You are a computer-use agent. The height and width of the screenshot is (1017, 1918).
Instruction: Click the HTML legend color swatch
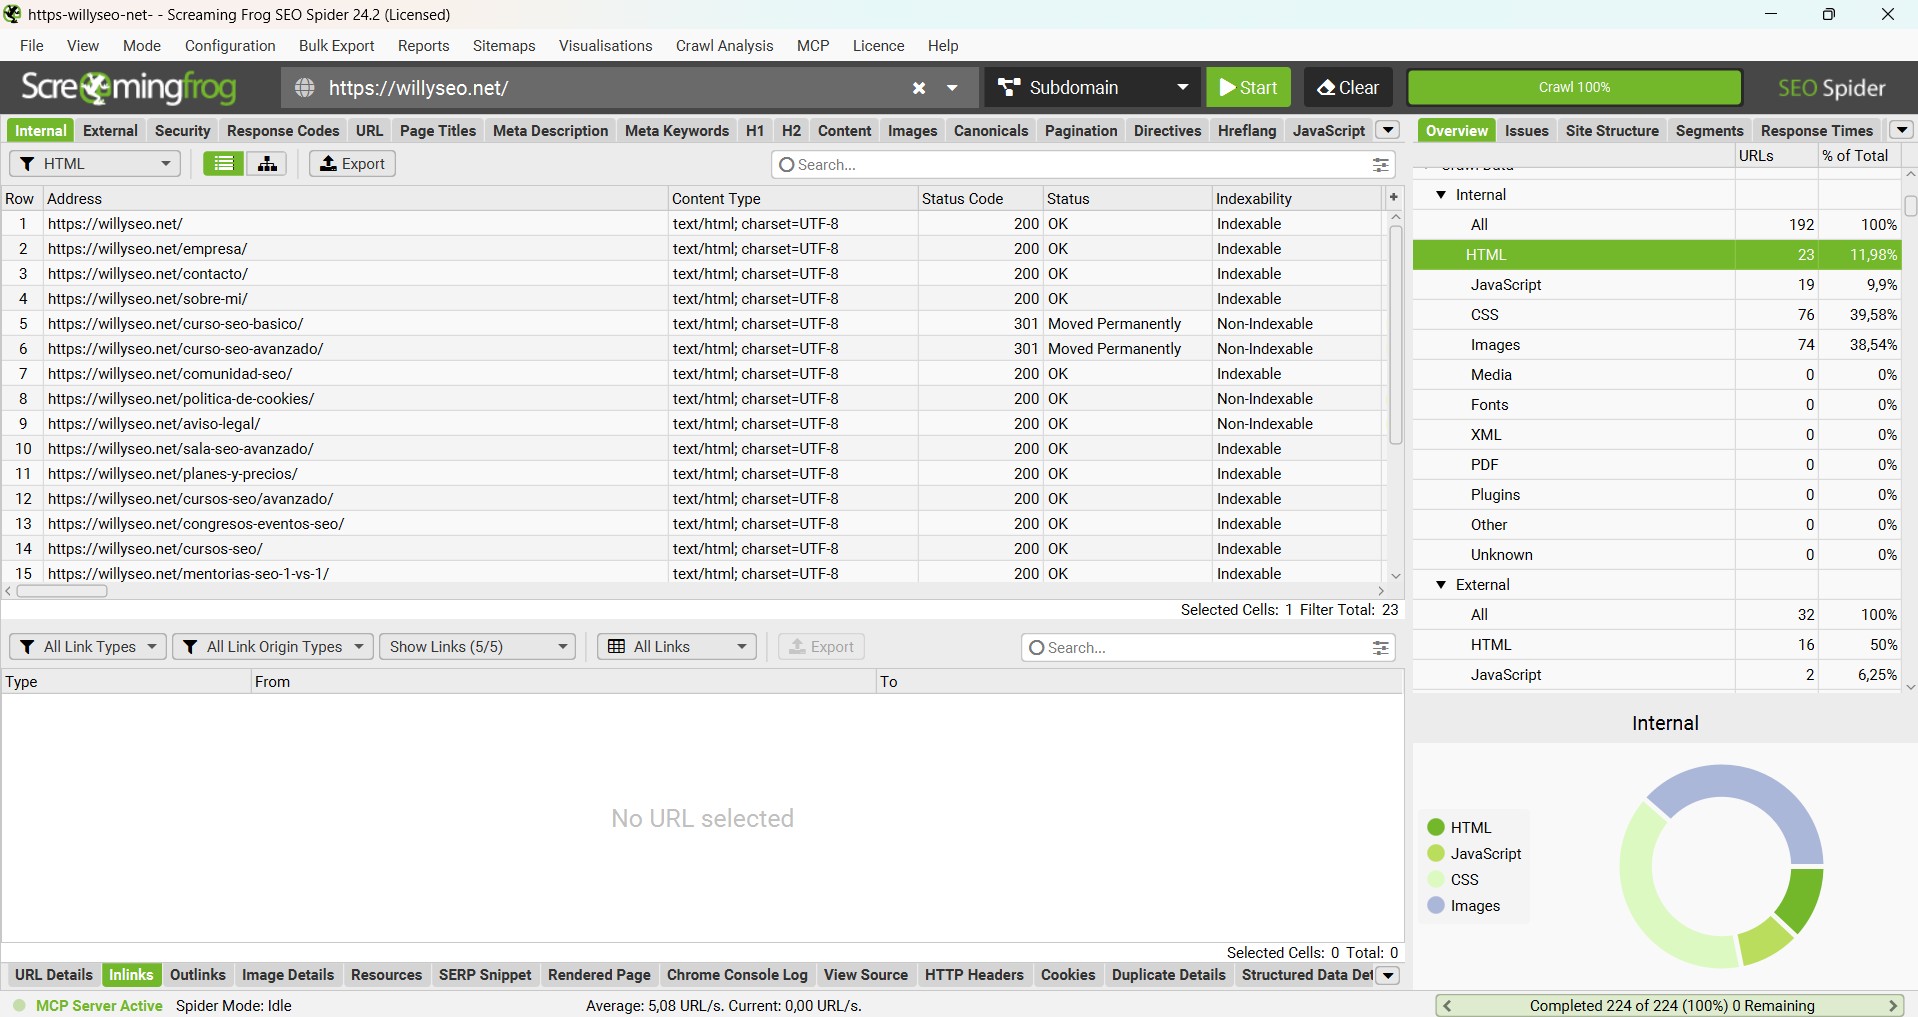(x=1436, y=827)
